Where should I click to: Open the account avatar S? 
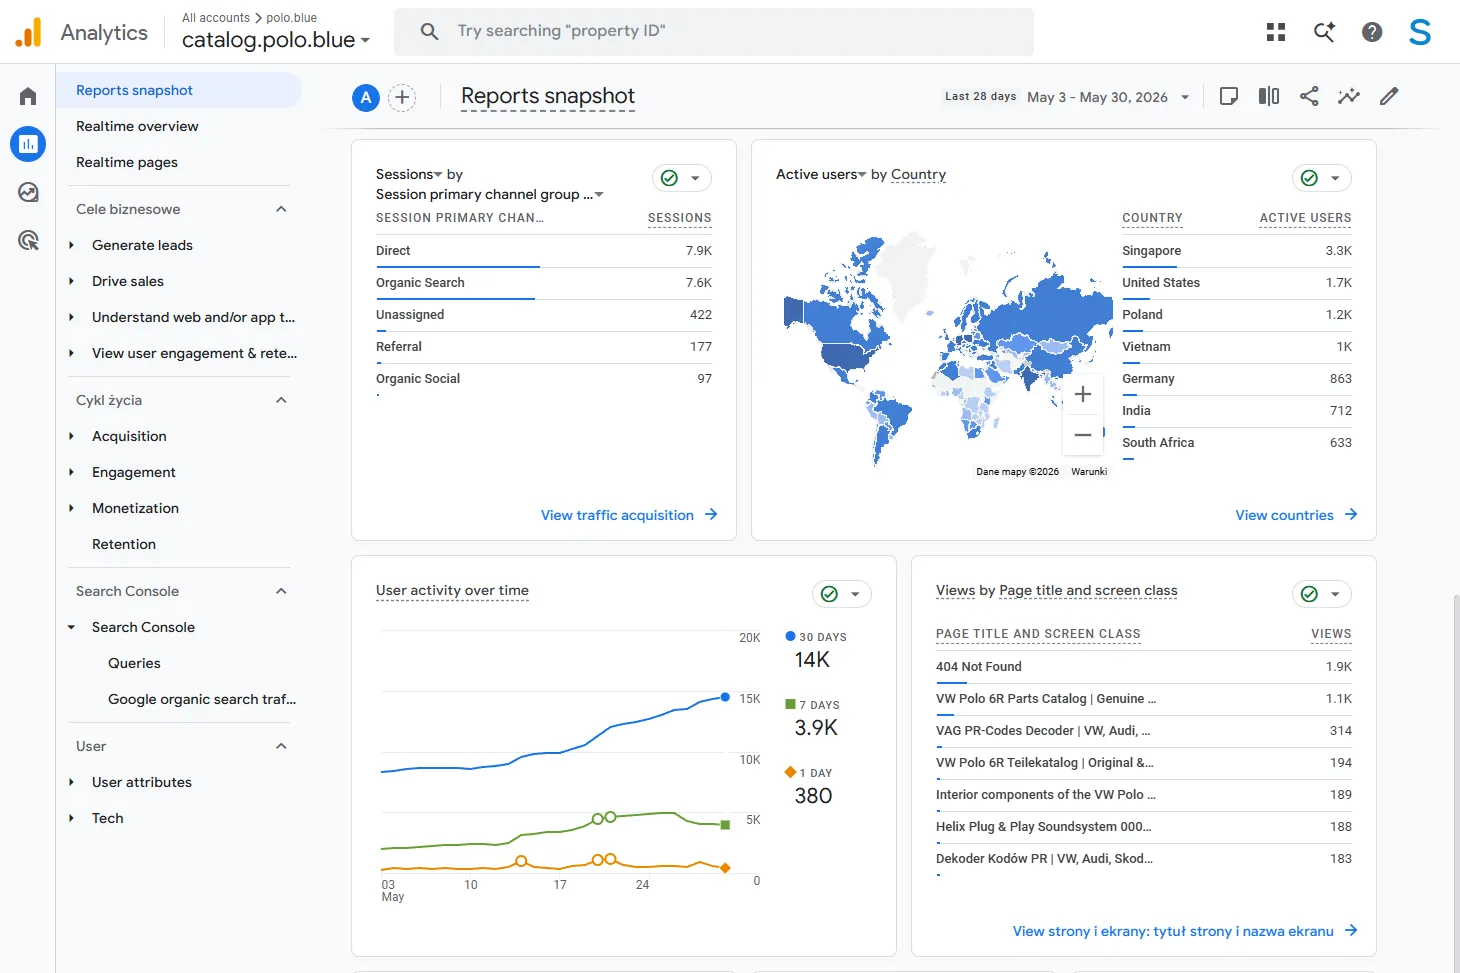[x=1420, y=32]
